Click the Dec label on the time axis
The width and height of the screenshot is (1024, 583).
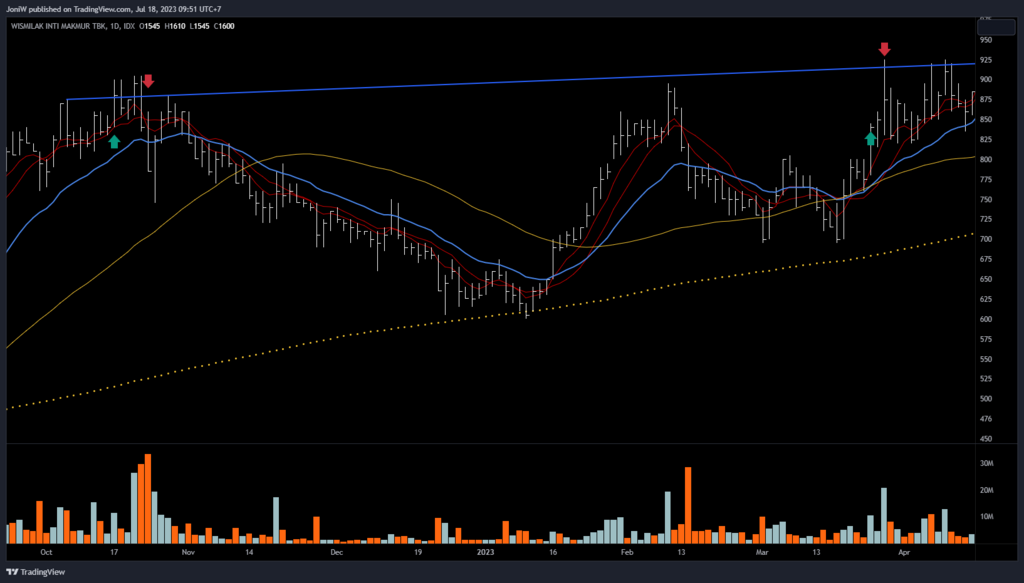tap(336, 551)
